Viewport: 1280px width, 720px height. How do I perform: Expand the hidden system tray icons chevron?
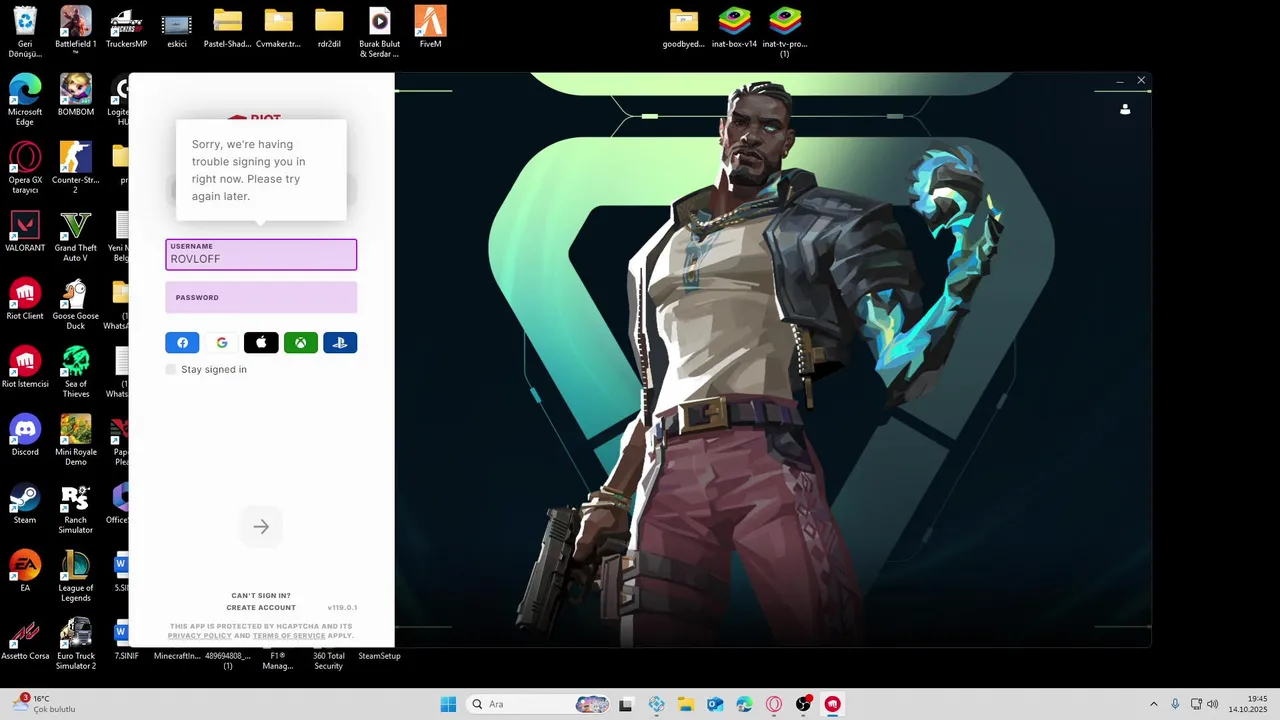(x=1153, y=704)
